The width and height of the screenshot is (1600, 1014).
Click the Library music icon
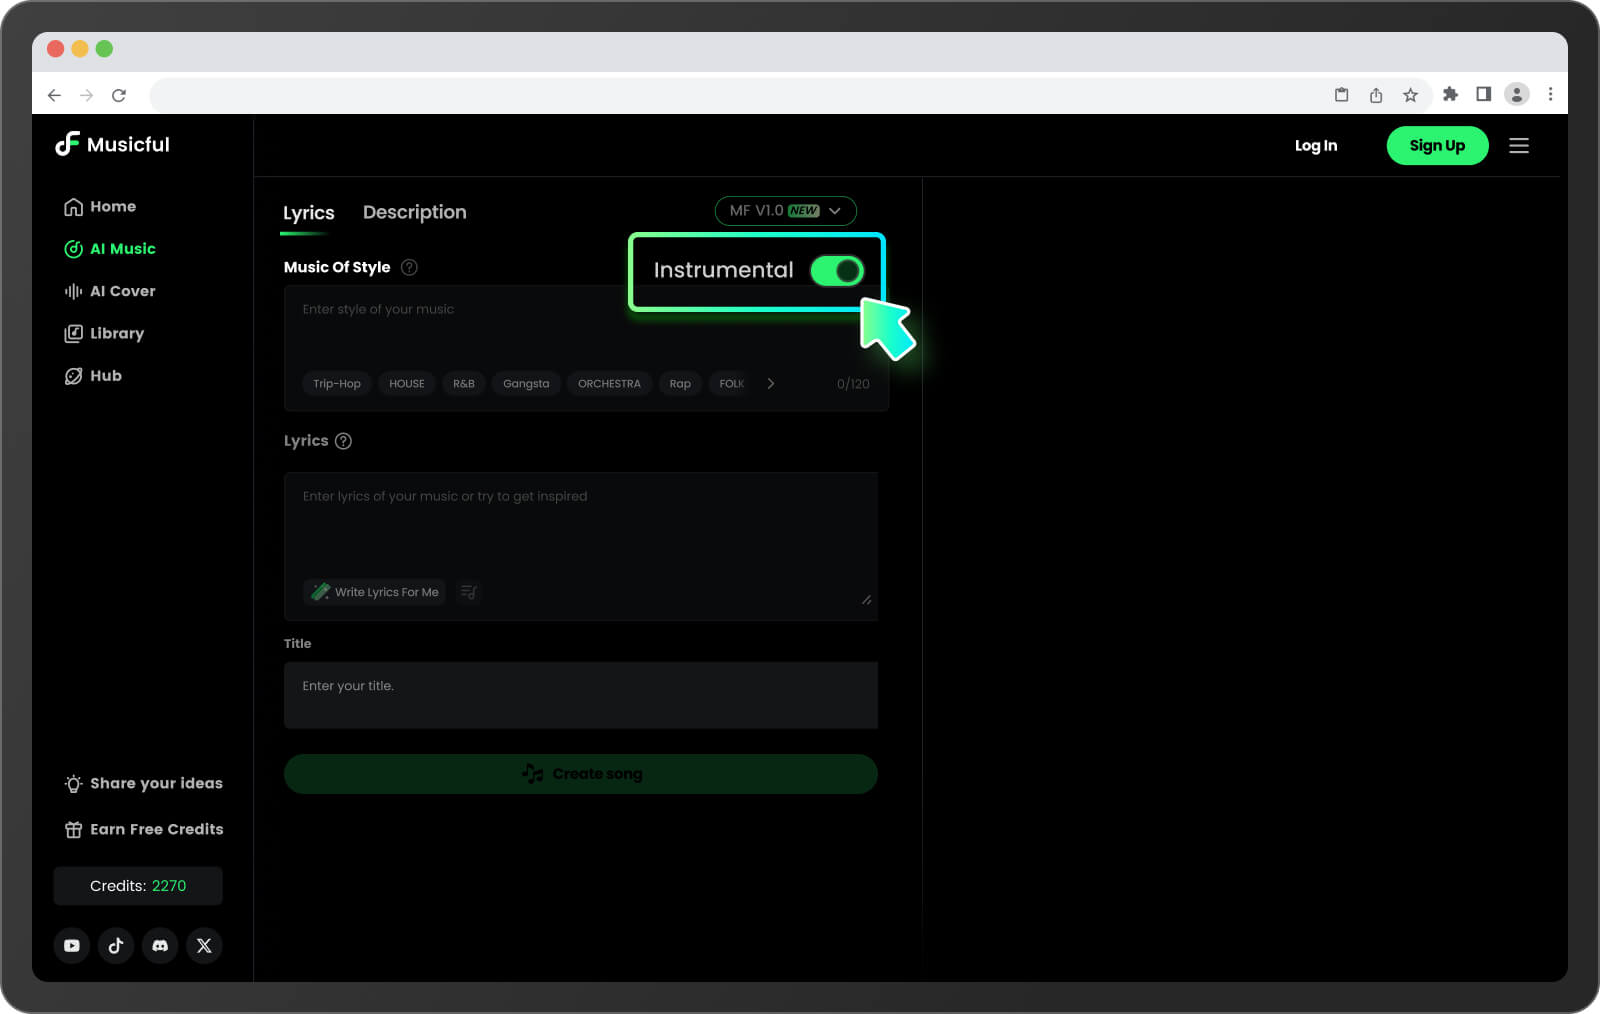click(73, 334)
